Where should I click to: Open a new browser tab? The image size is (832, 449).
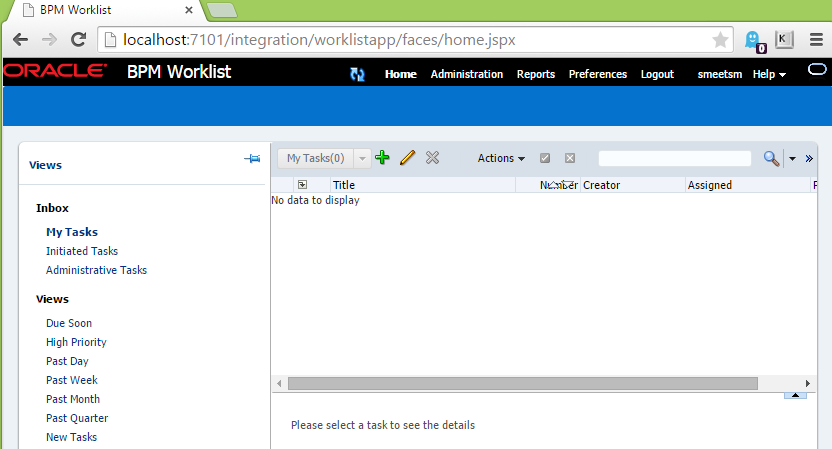(x=222, y=10)
